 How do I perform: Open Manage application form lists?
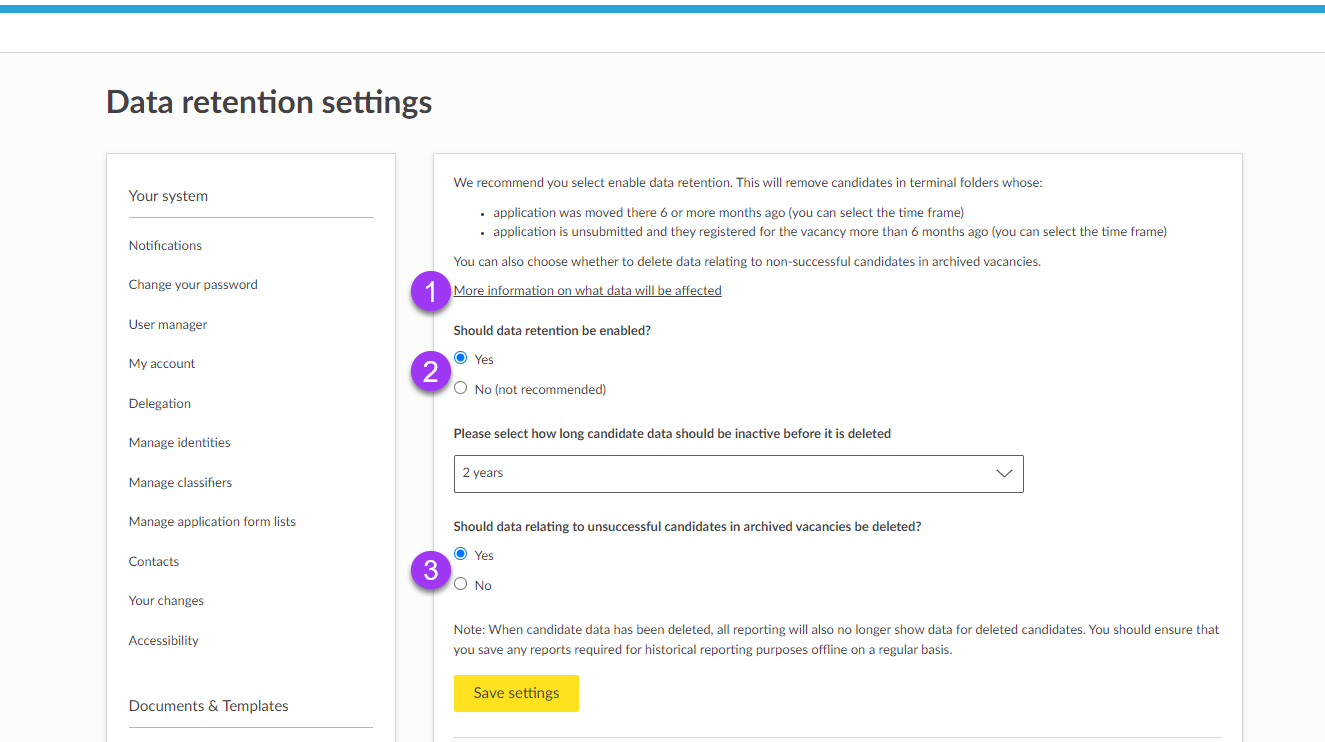[x=212, y=522]
